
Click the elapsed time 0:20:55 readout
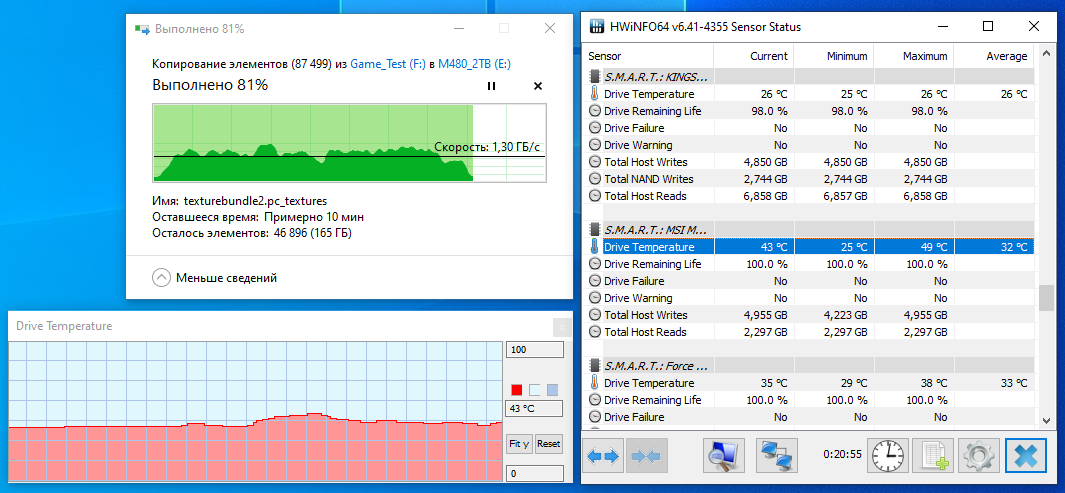click(x=842, y=454)
